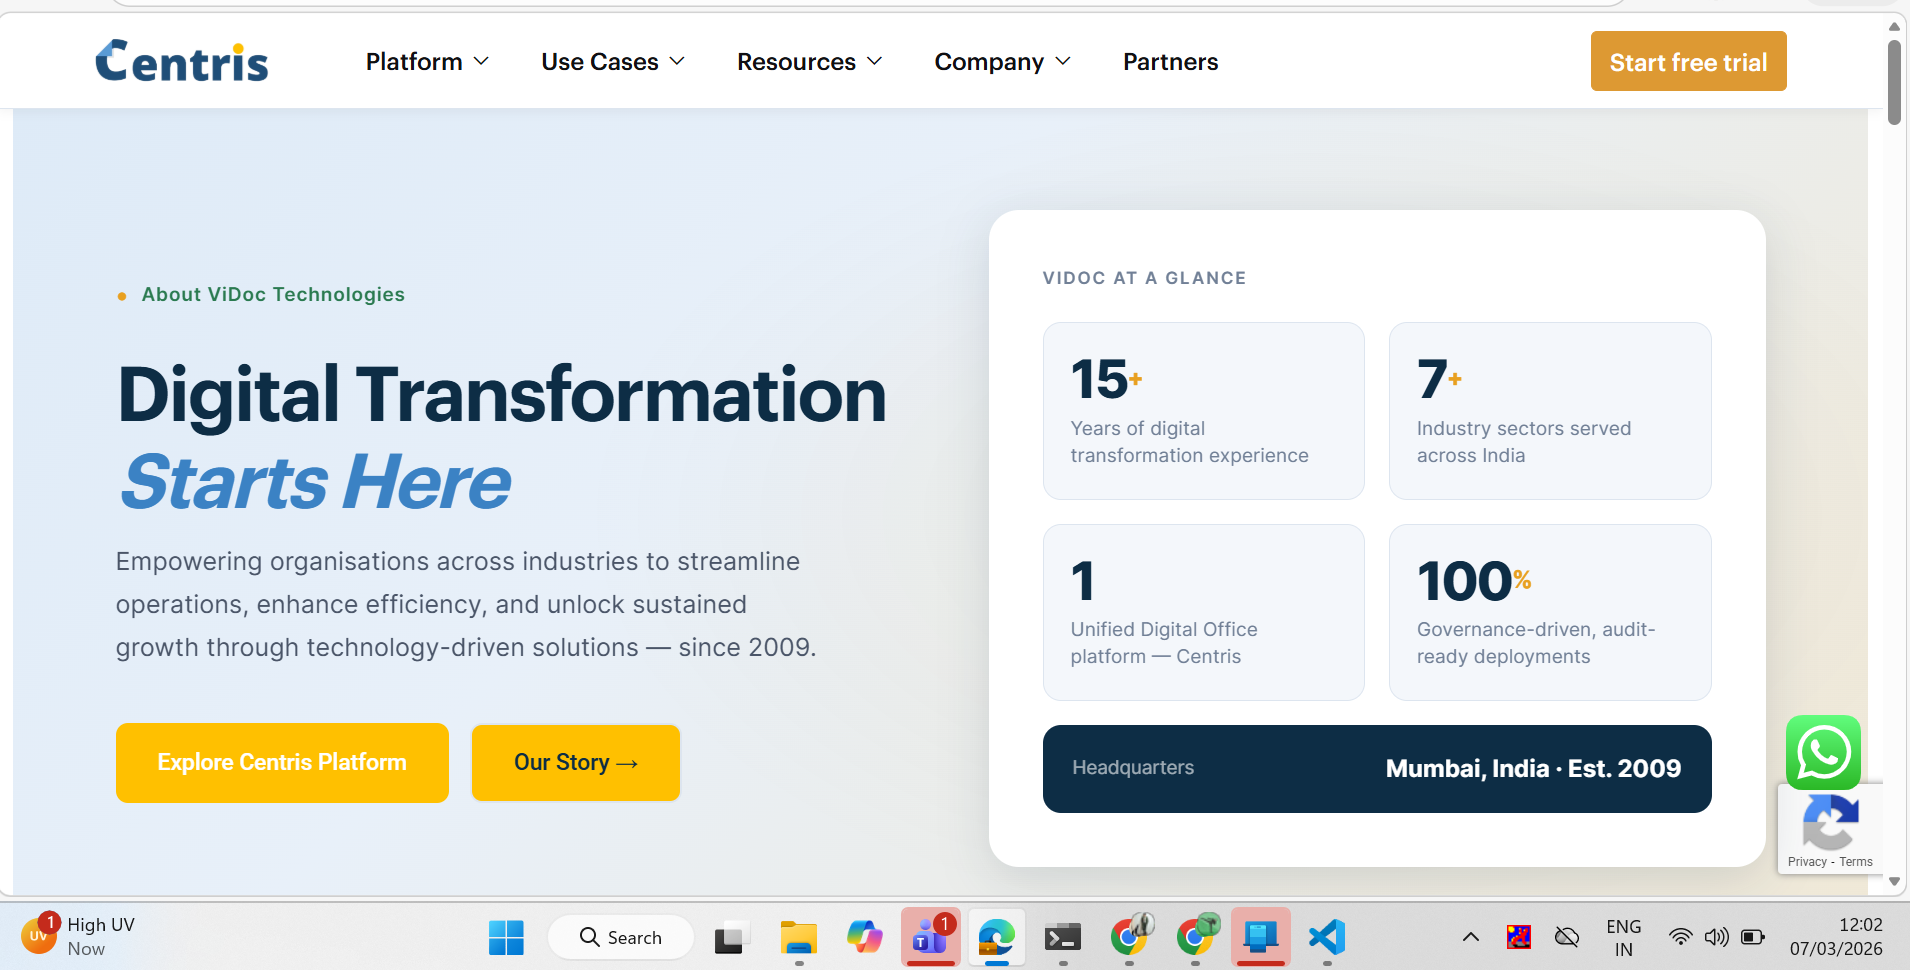This screenshot has height=970, width=1910.
Task: Expand the Platform dropdown menu
Action: pyautogui.click(x=427, y=62)
